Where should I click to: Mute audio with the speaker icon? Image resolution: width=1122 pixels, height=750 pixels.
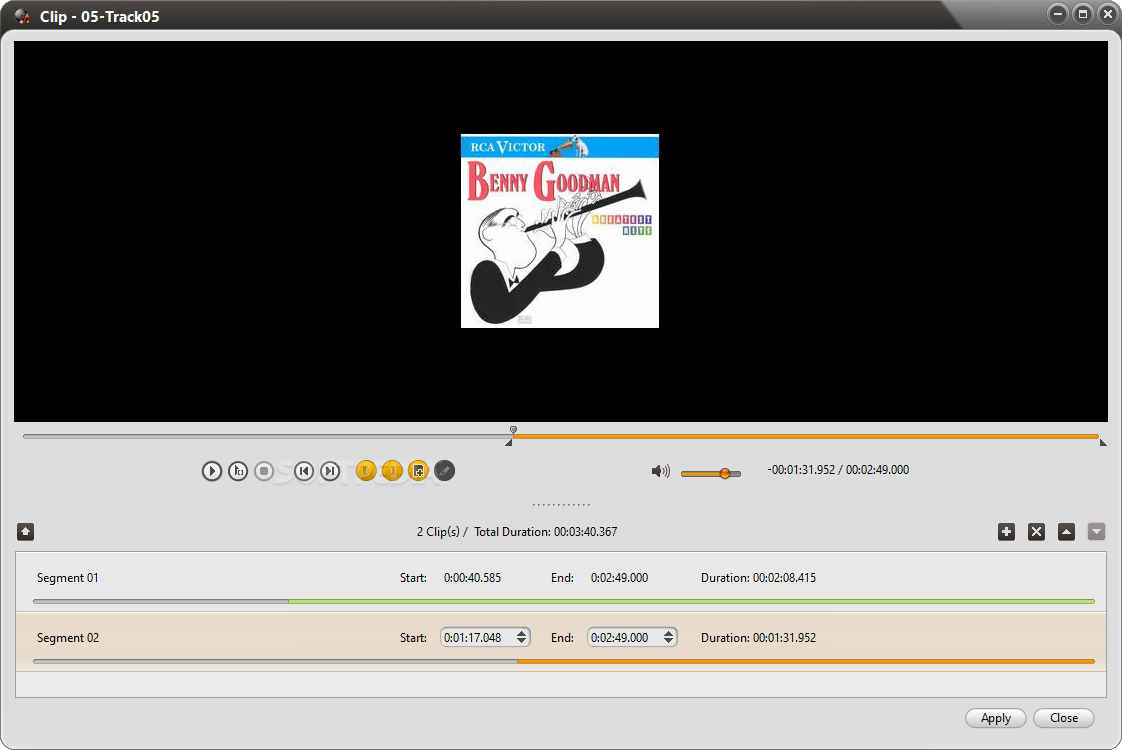click(660, 471)
